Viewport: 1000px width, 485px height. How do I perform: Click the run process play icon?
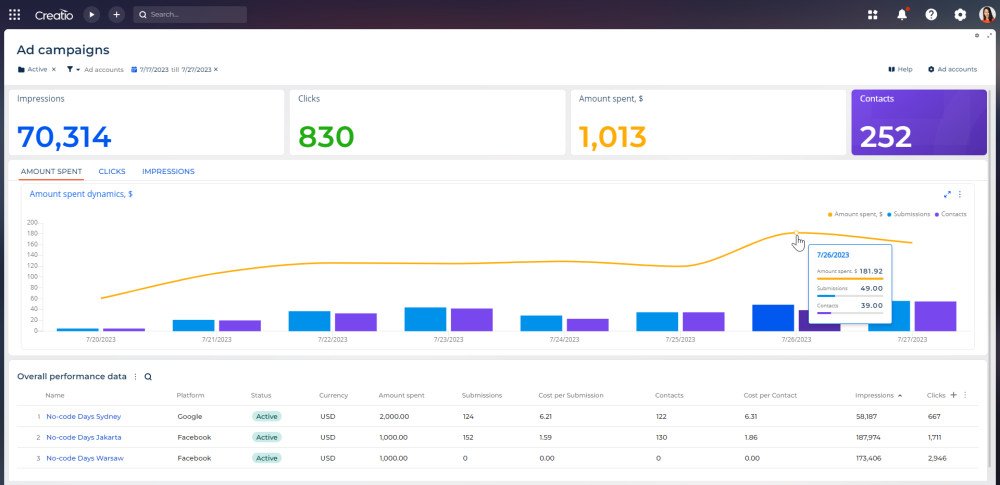point(92,15)
